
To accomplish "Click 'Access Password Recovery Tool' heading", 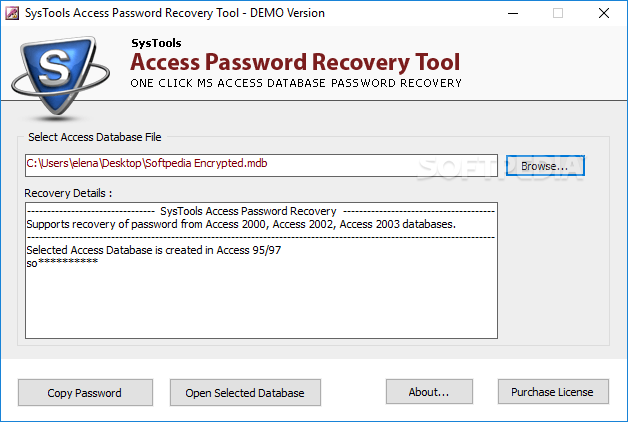I will (x=295, y=62).
